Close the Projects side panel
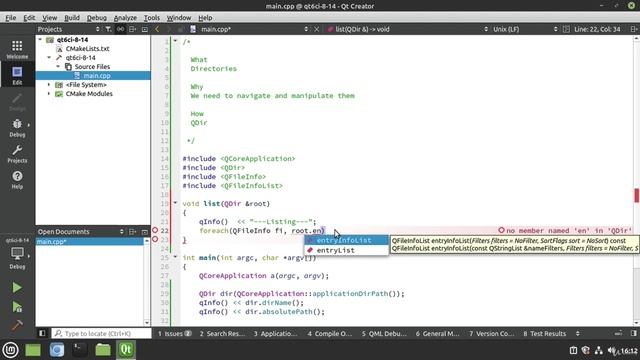 point(144,29)
